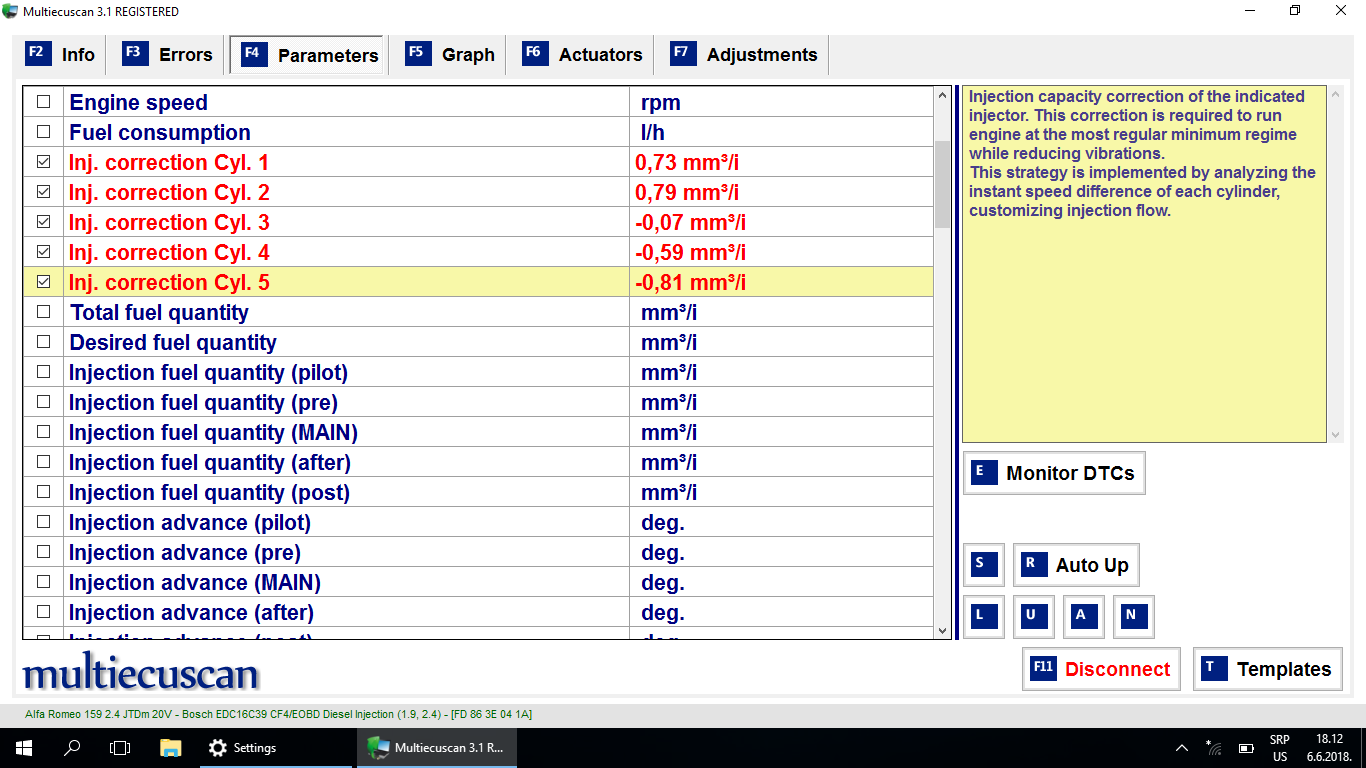Click Cyl. 3 value -0,07 mm³/i
1366x768 pixels.
[690, 222]
